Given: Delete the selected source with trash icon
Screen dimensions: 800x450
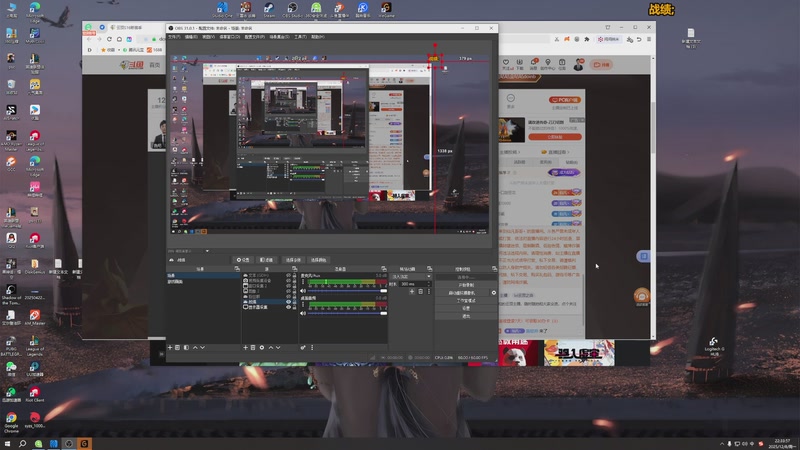Looking at the screenshot, I should (253, 347).
